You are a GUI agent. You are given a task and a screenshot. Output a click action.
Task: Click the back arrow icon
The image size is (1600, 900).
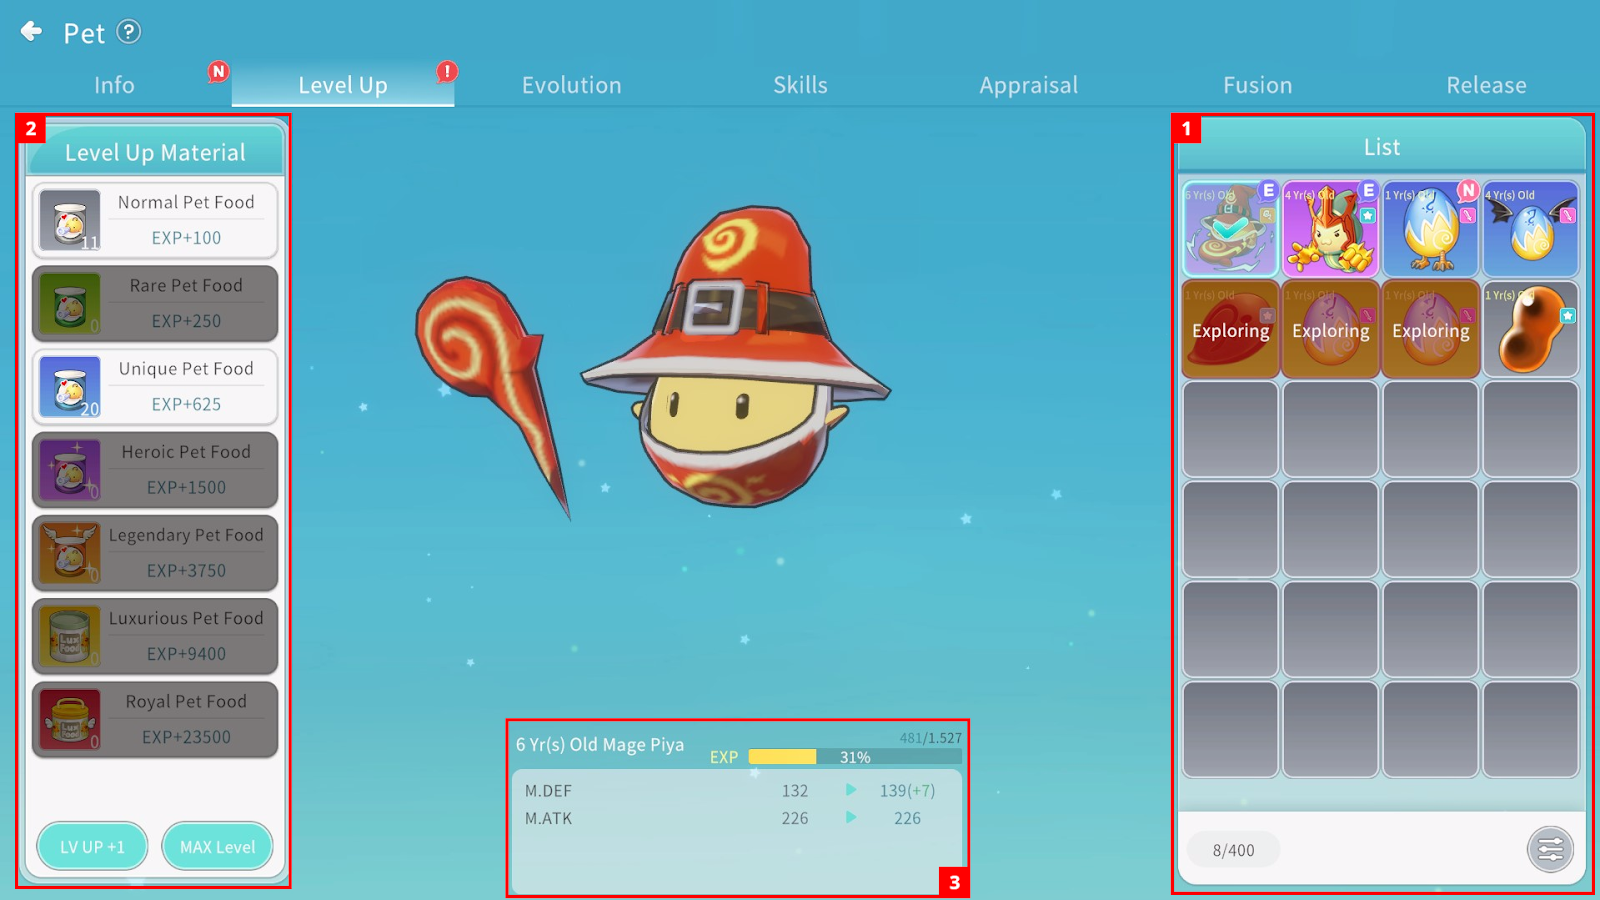point(32,32)
